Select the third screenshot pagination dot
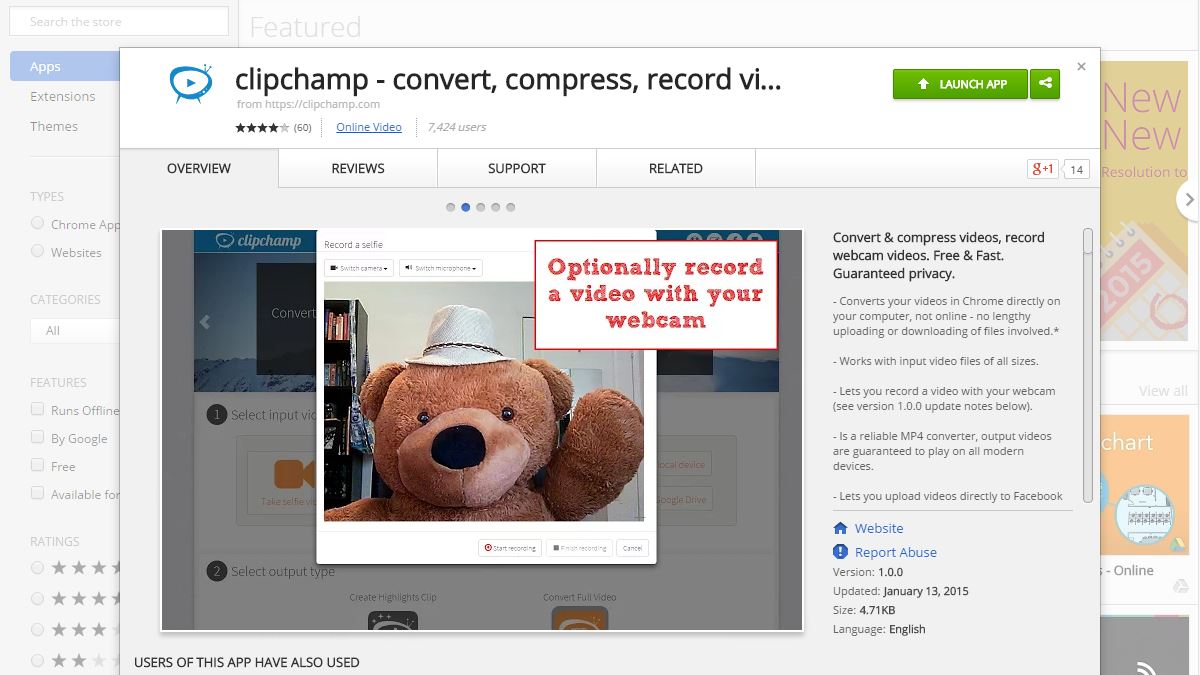The image size is (1200, 675). click(x=481, y=207)
